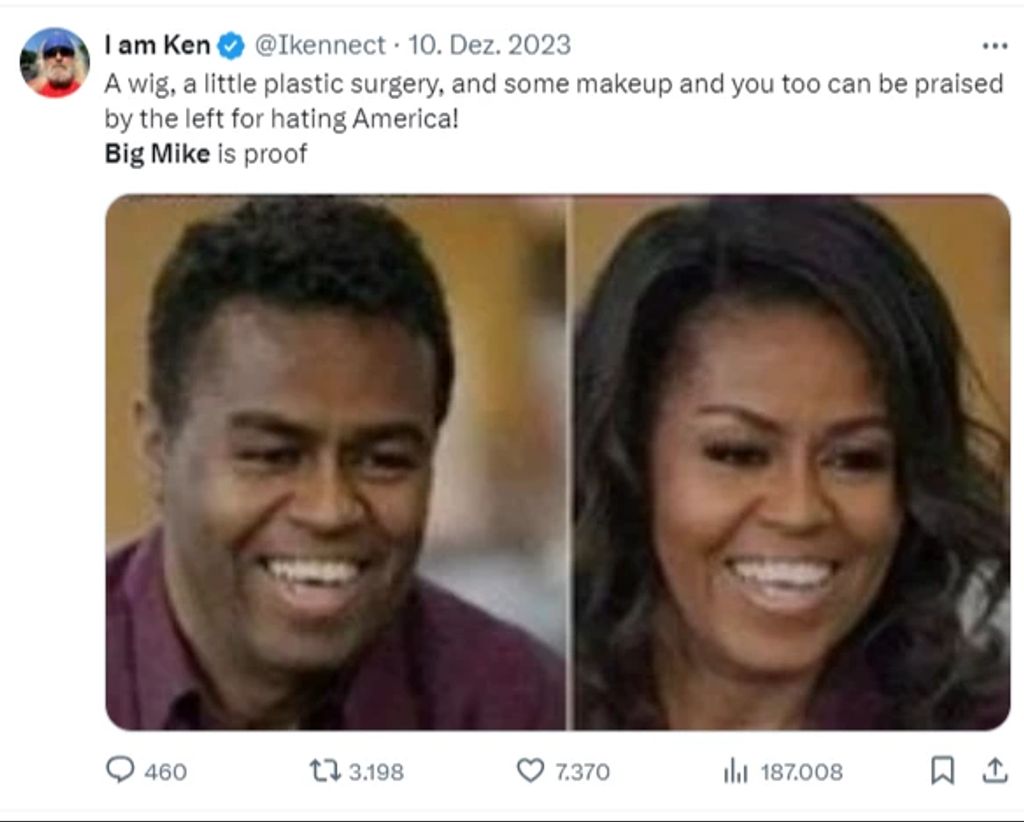Open the view analytics bar chart icon

tap(736, 770)
